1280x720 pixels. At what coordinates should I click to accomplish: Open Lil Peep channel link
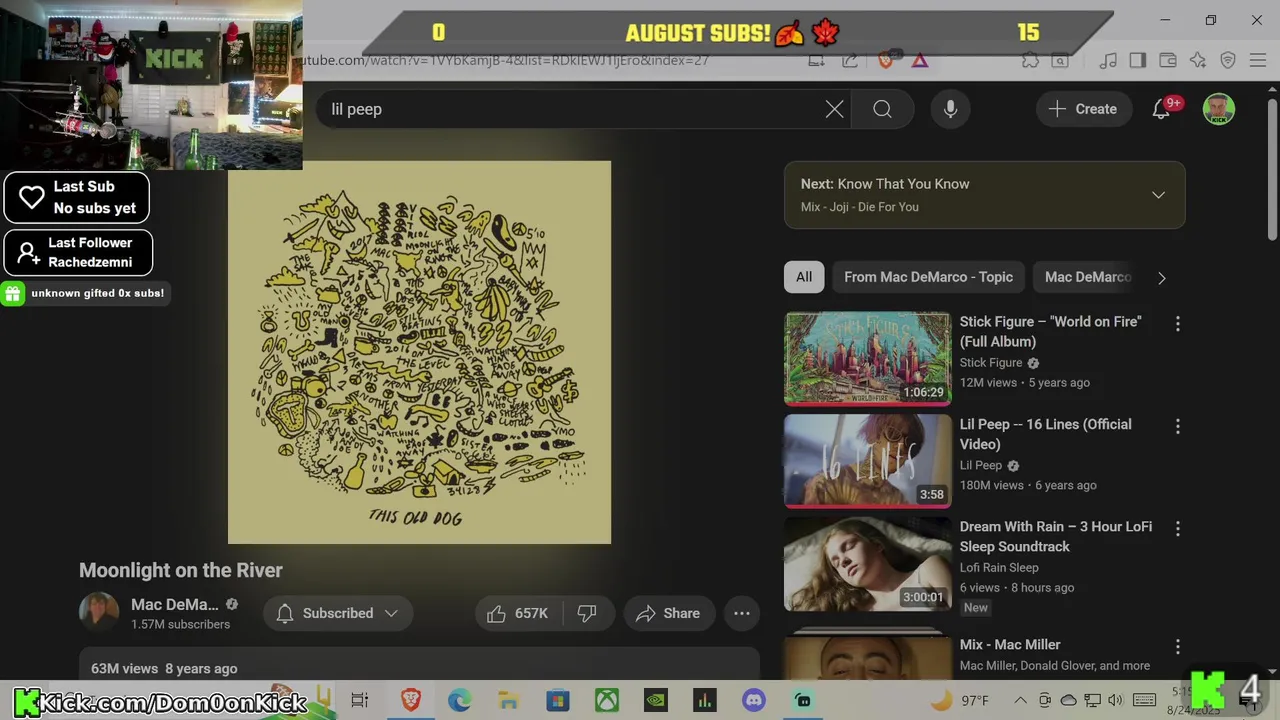click(981, 465)
